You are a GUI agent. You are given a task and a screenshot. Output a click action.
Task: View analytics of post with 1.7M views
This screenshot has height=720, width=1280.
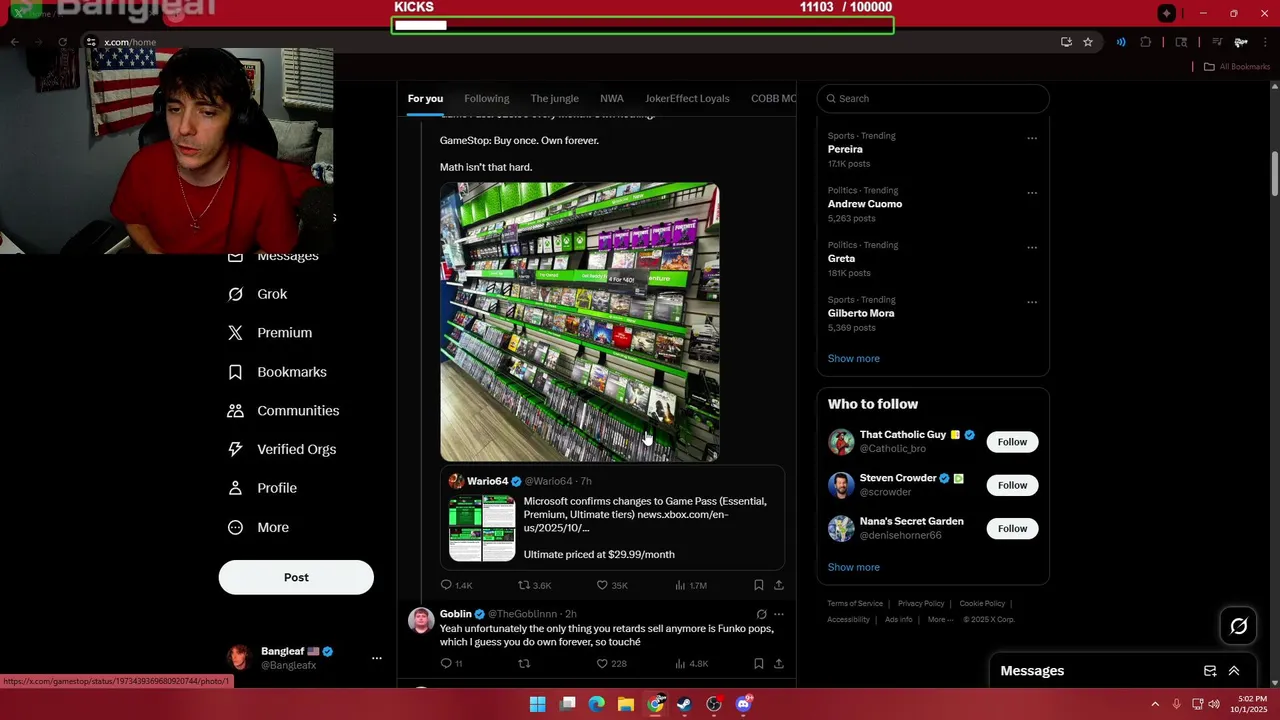(x=691, y=585)
